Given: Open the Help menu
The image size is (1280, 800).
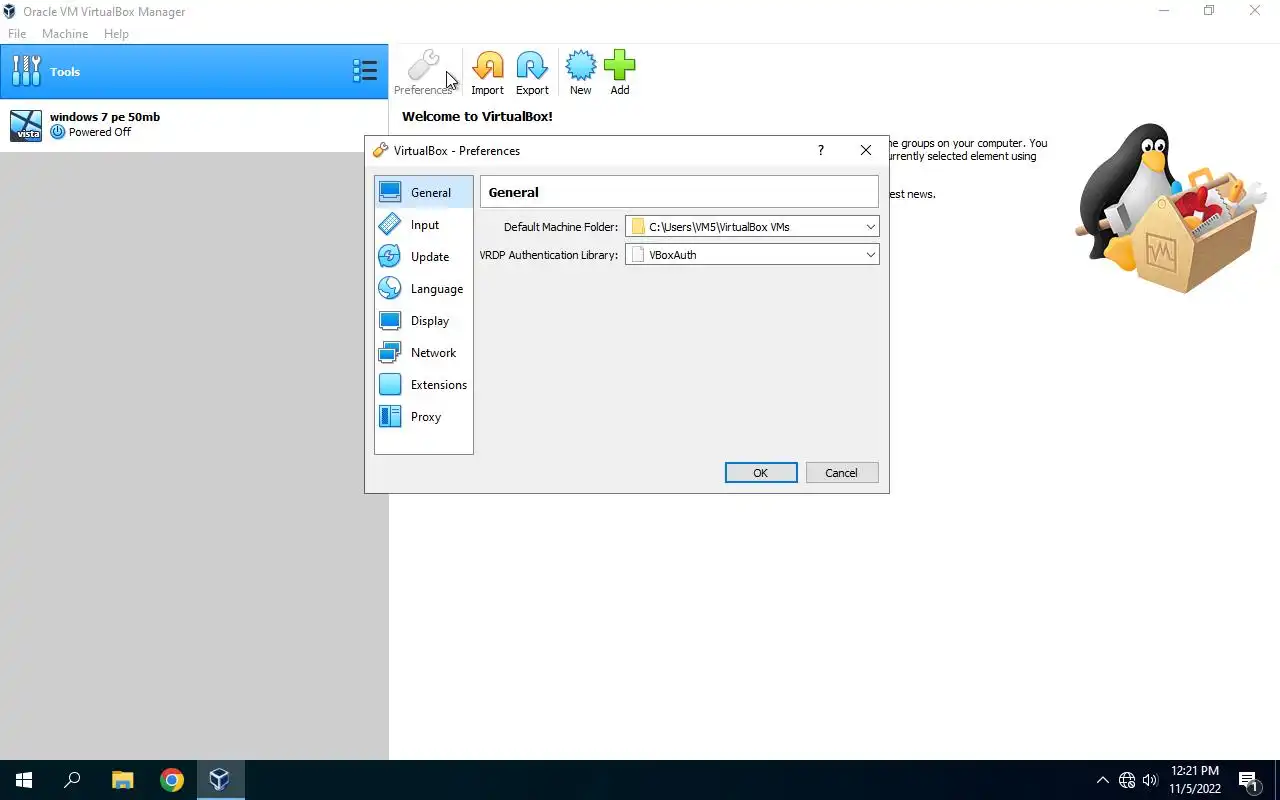Looking at the screenshot, I should [116, 33].
